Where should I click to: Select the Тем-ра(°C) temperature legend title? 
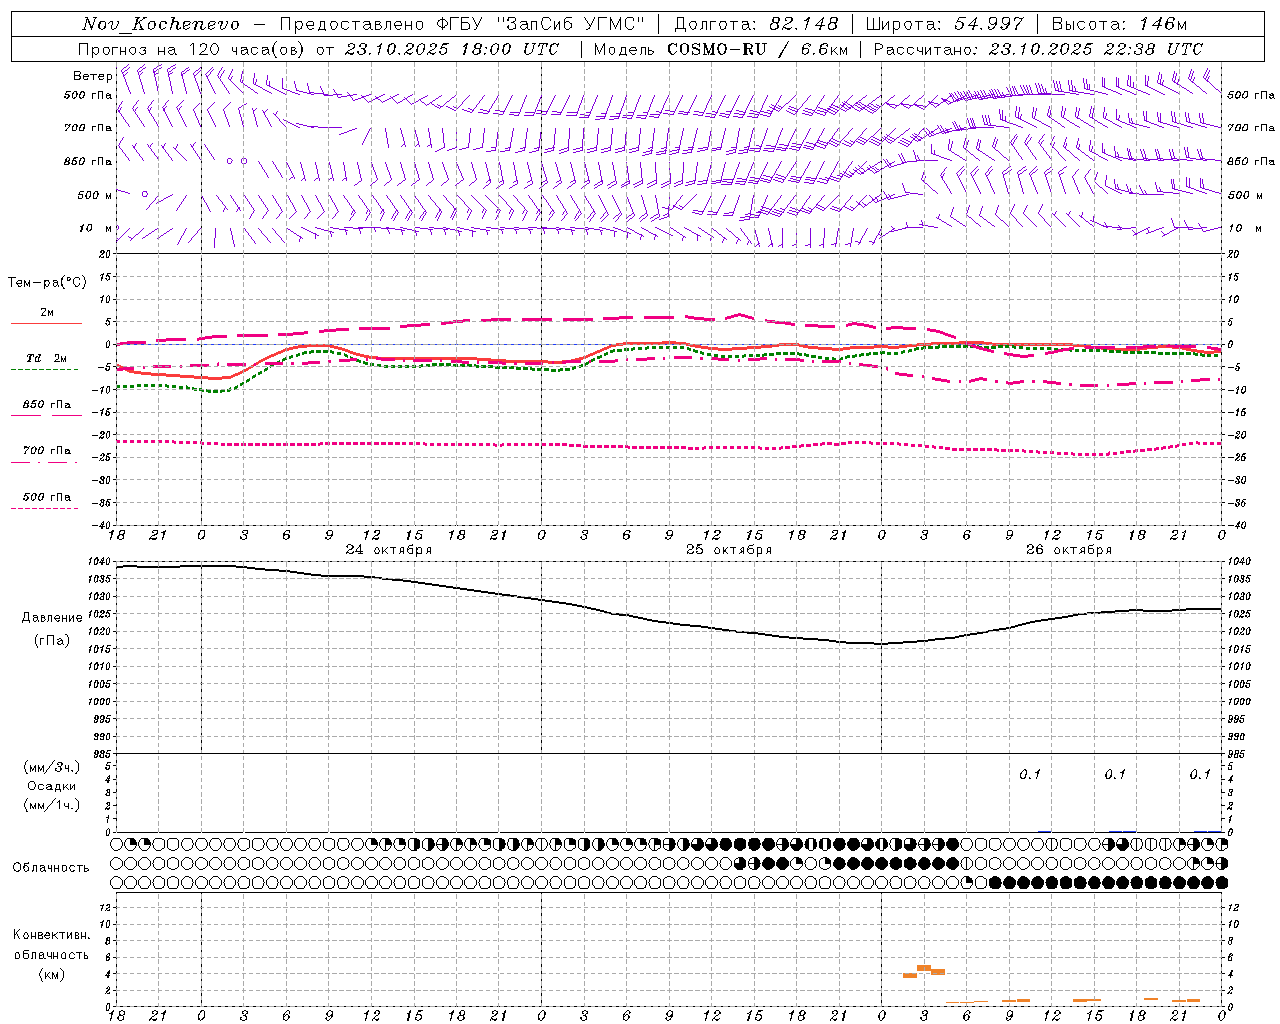coord(47,283)
